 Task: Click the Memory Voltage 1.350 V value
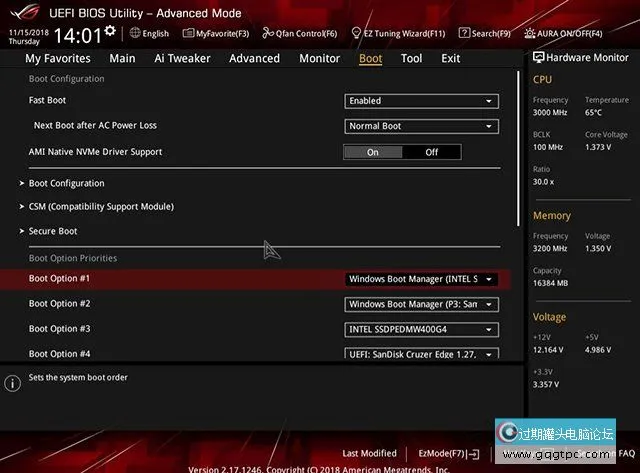pos(598,249)
